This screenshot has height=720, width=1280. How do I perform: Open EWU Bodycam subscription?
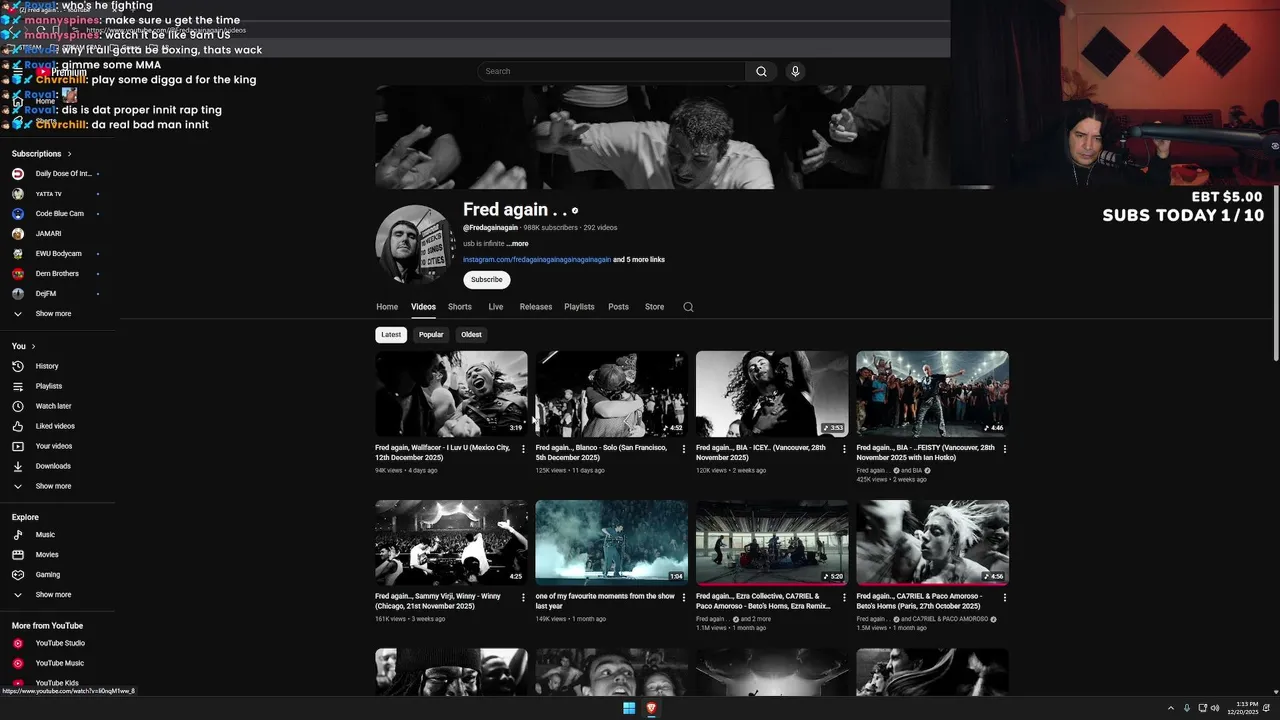pos(57,254)
